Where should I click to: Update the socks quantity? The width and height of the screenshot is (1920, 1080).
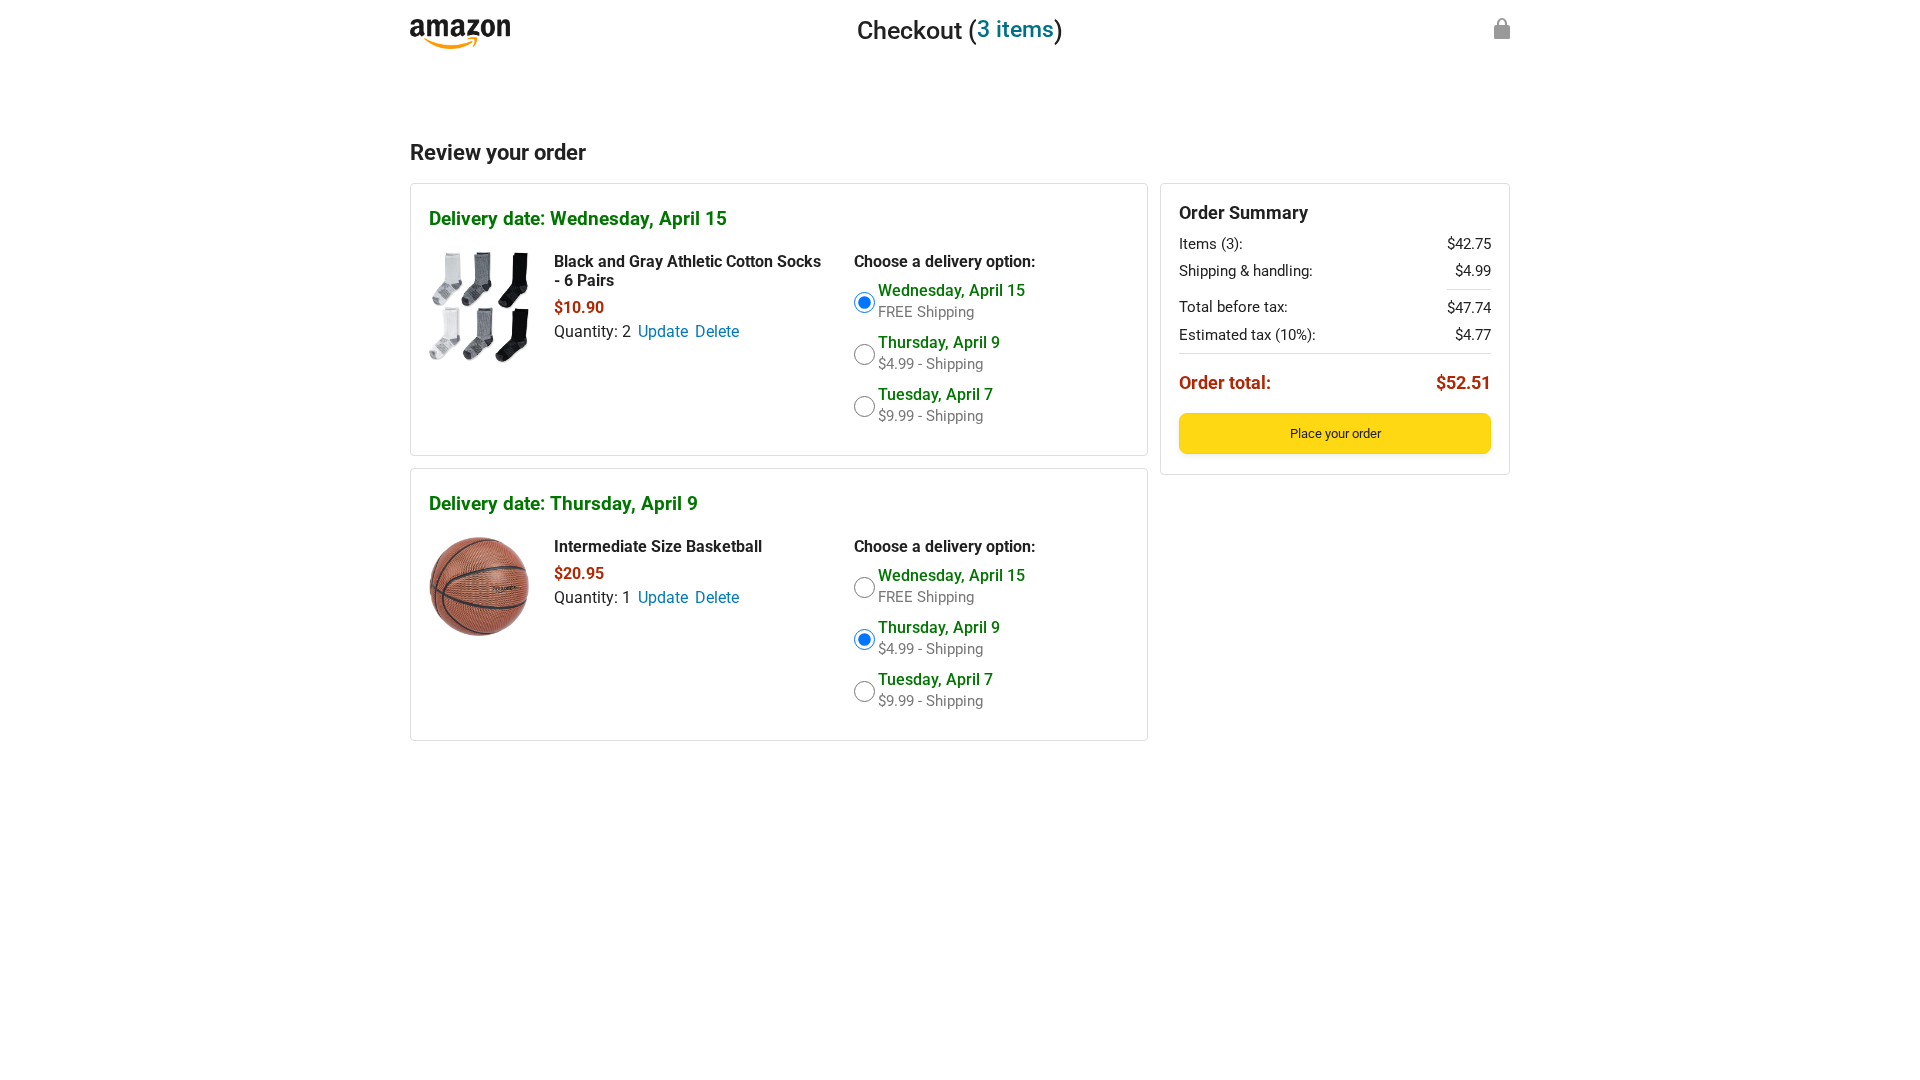point(662,332)
